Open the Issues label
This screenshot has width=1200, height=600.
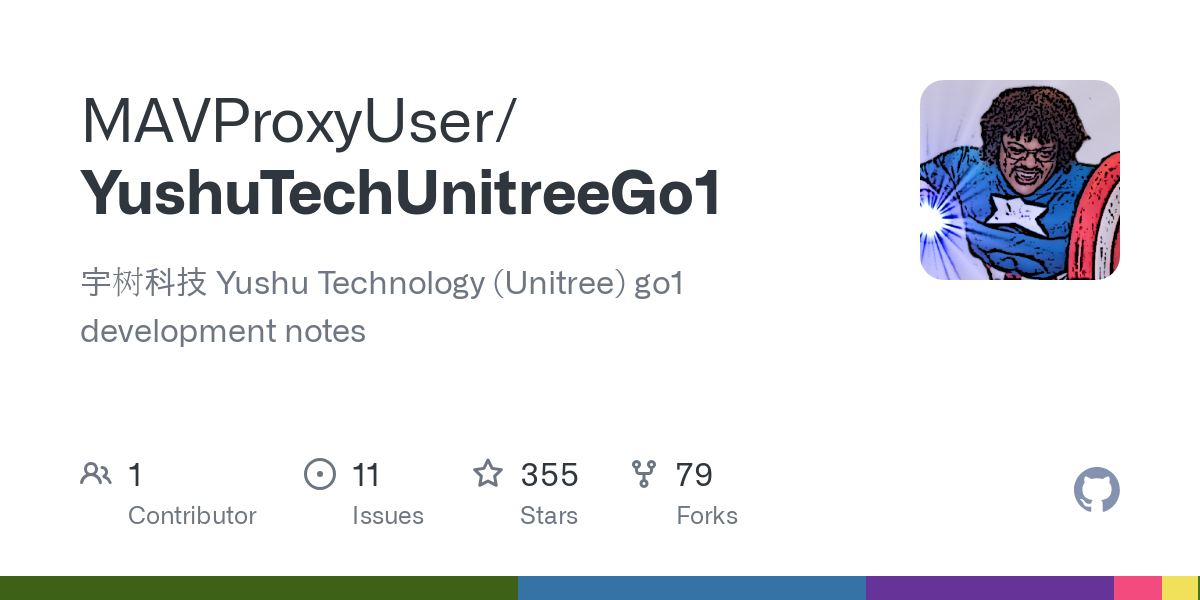tap(388, 516)
